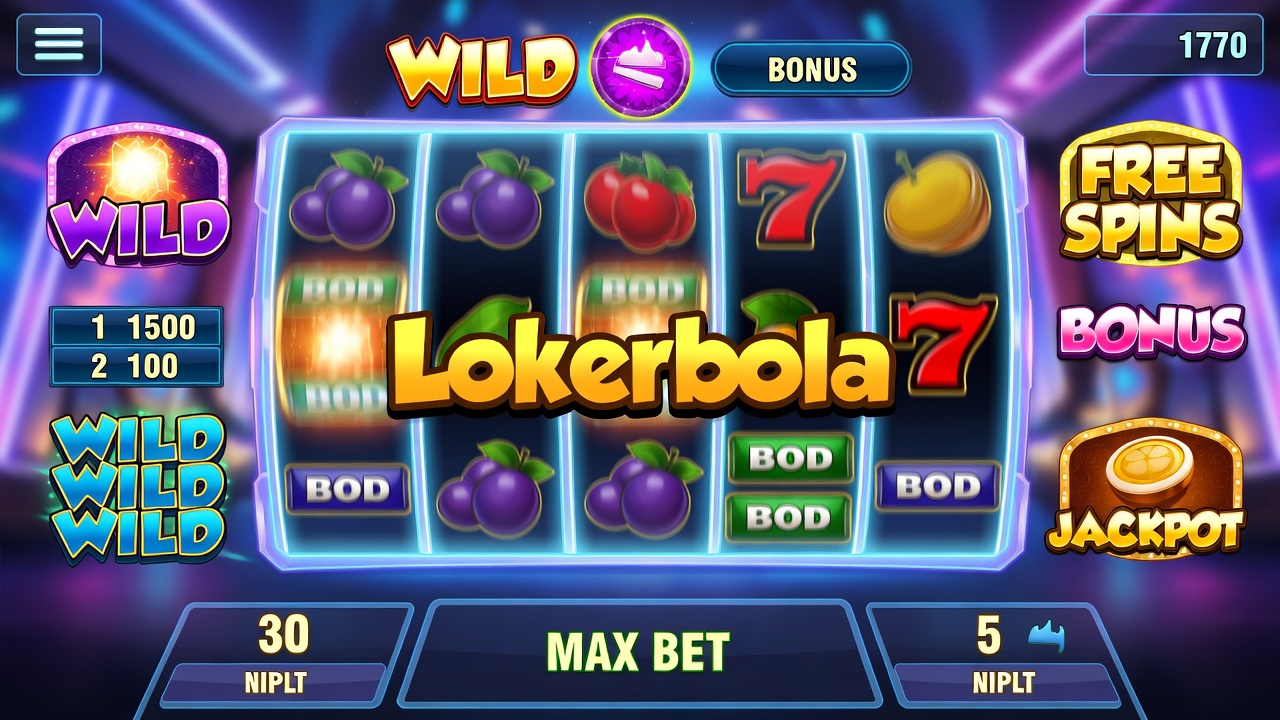Select the top red 7 in fourth reel

(x=785, y=196)
